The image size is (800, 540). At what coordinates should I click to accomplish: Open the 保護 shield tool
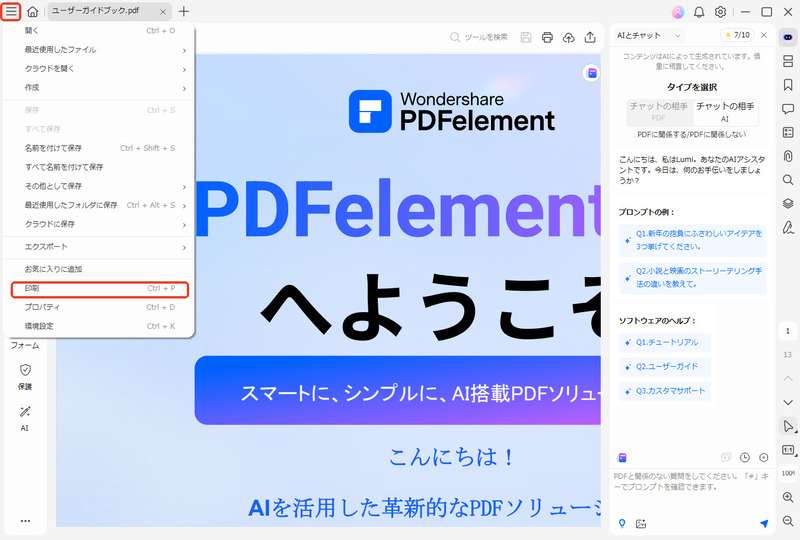point(25,377)
